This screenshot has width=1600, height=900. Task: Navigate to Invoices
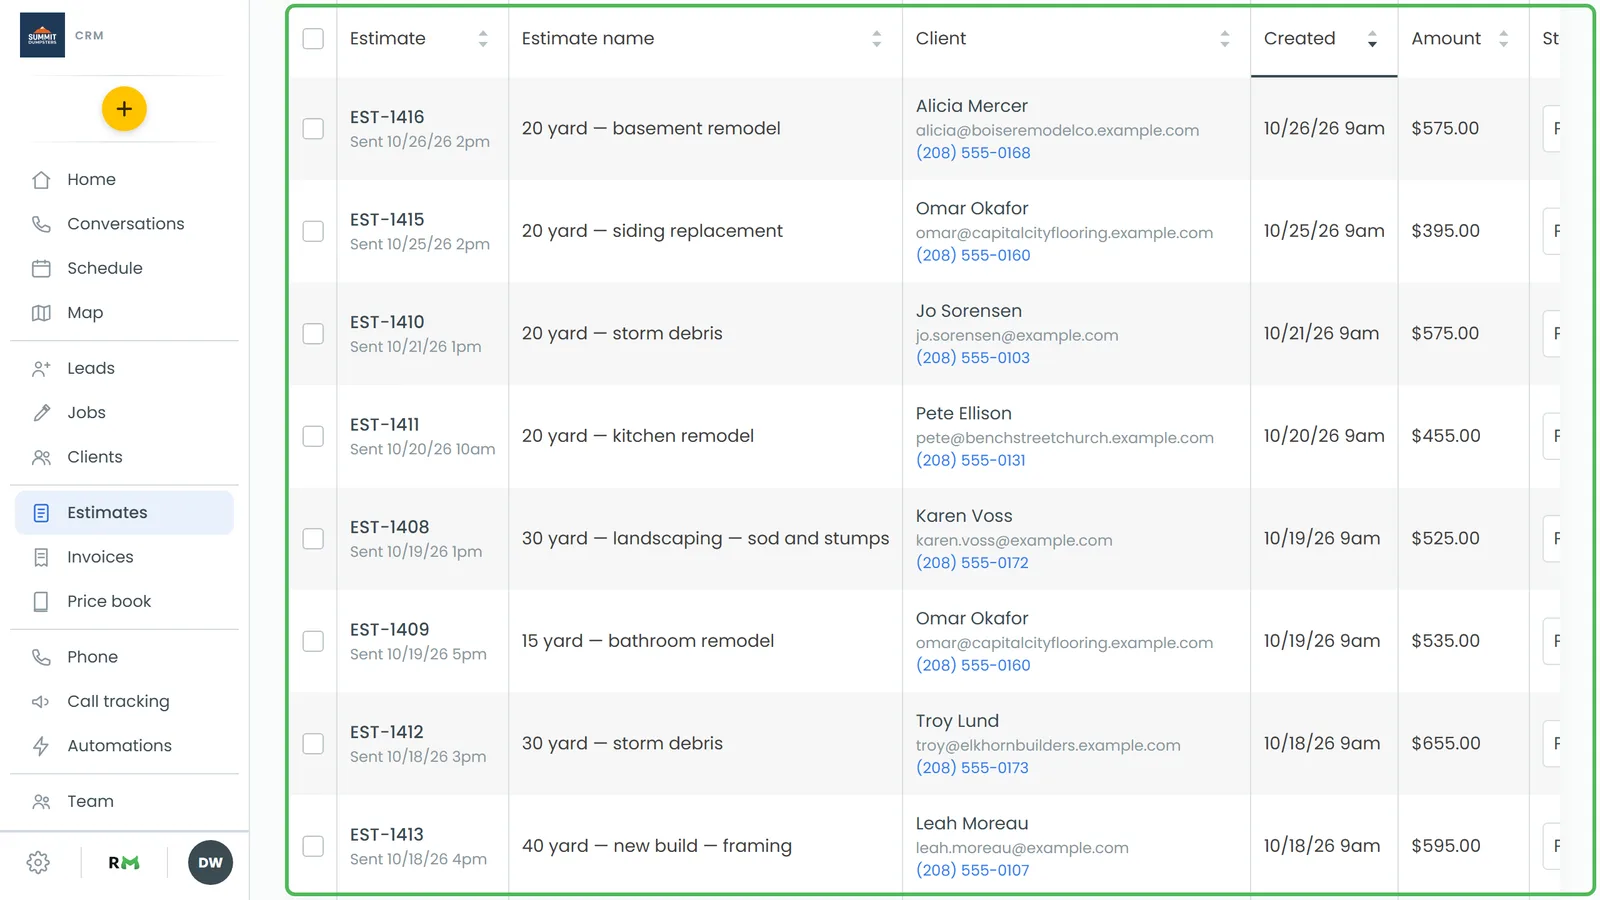click(x=124, y=557)
